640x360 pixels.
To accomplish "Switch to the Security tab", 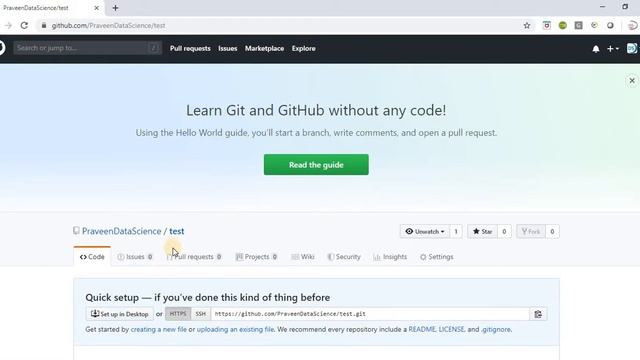I will [x=344, y=257].
